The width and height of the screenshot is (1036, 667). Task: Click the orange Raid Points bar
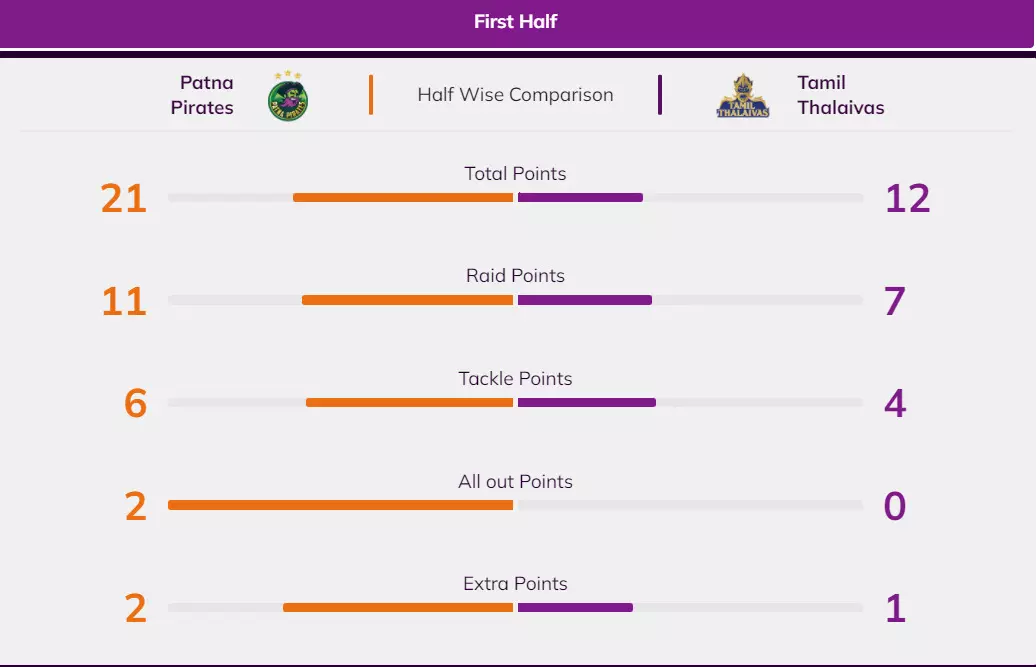pyautogui.click(x=407, y=300)
